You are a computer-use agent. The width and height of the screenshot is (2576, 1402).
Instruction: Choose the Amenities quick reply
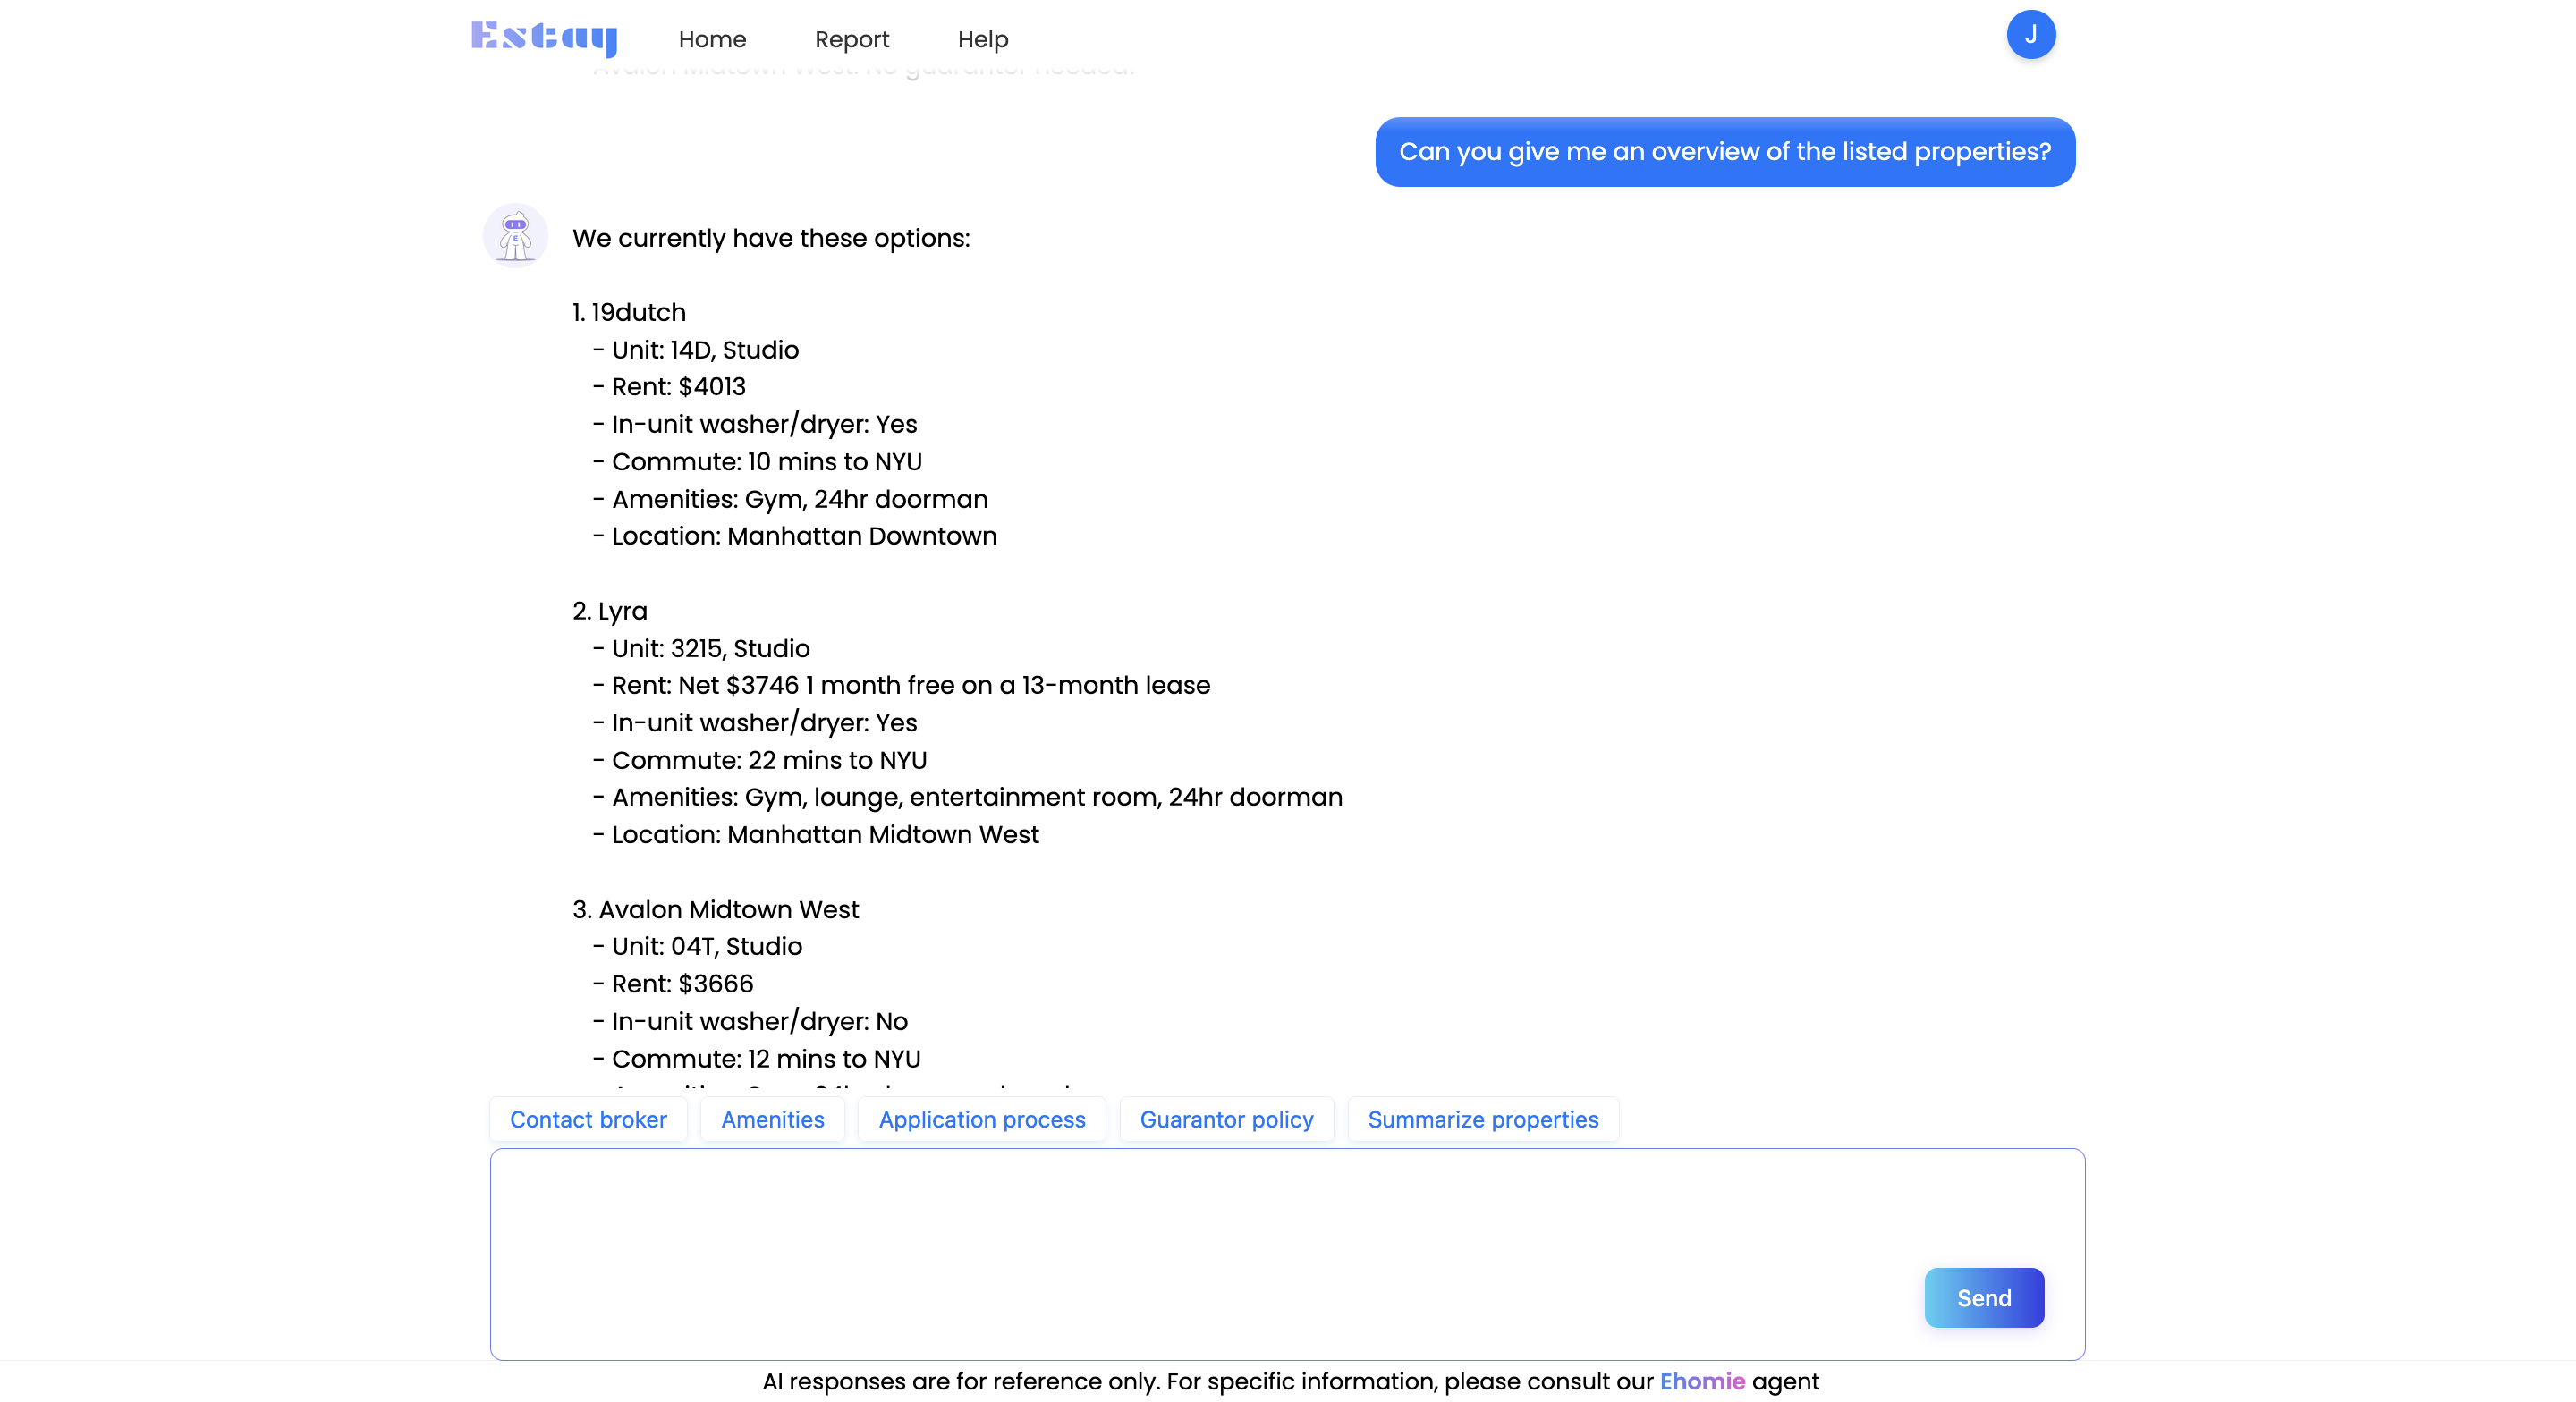(772, 1119)
